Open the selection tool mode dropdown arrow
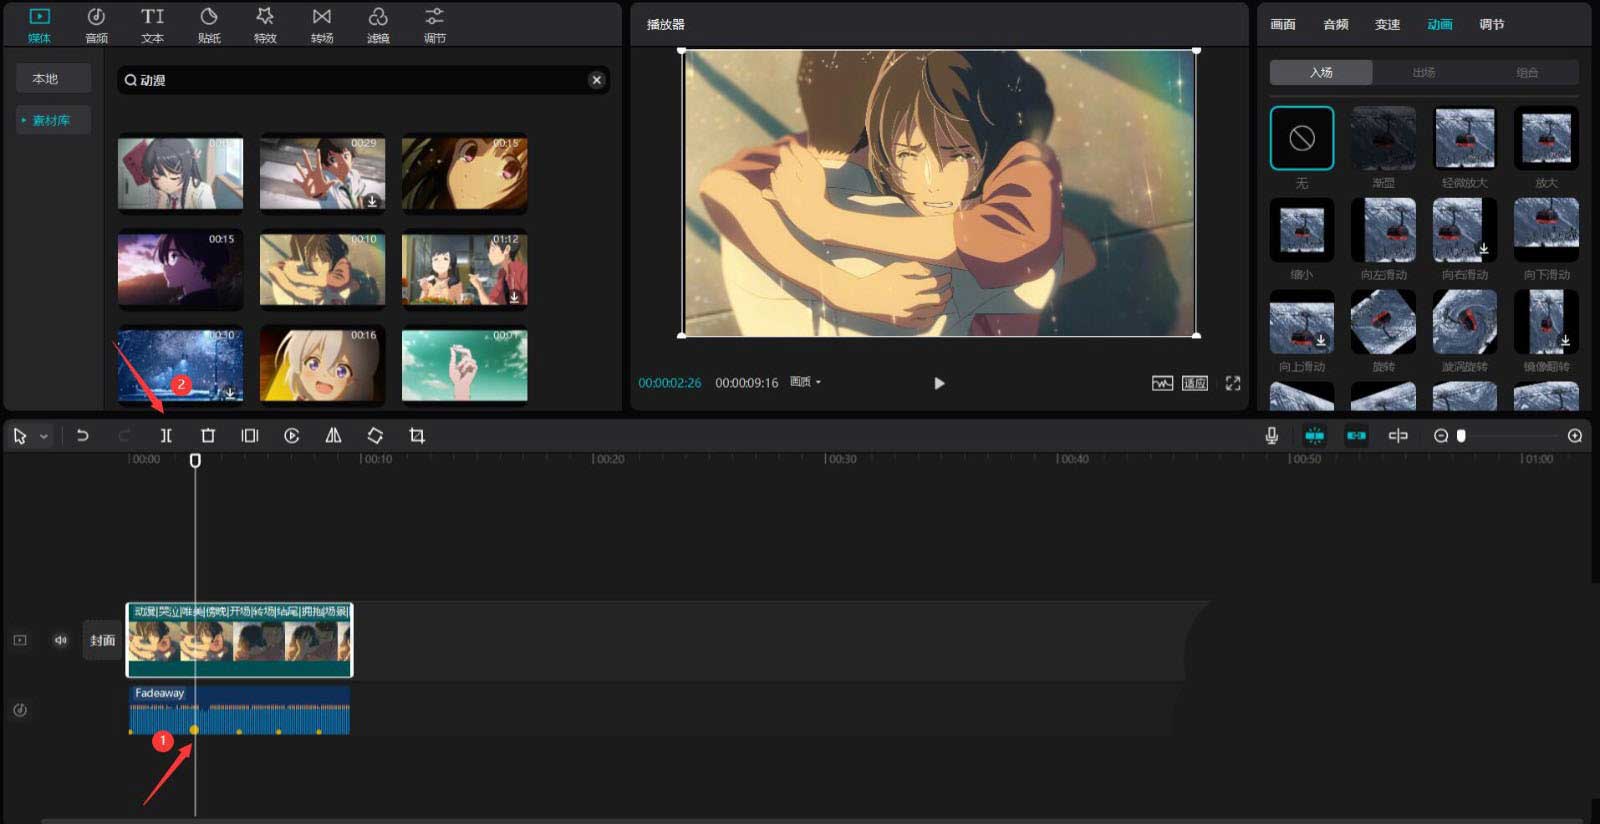The width and height of the screenshot is (1600, 824). (44, 437)
